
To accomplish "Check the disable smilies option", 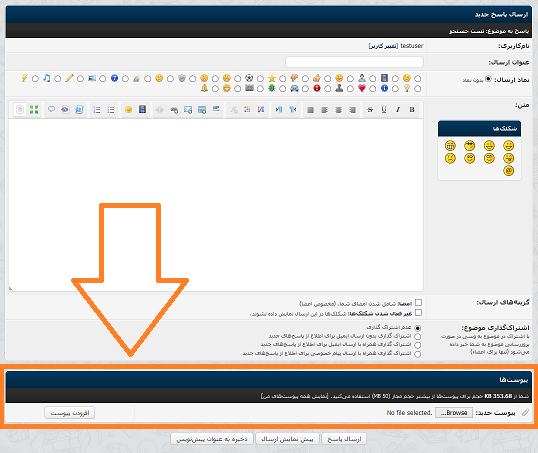I will click(418, 313).
